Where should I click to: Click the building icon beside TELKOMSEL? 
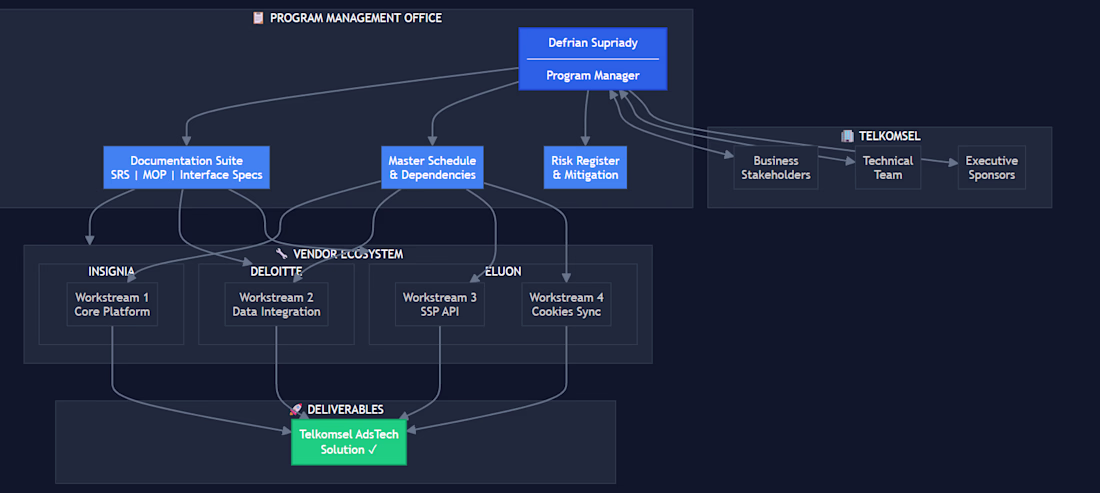click(x=847, y=135)
